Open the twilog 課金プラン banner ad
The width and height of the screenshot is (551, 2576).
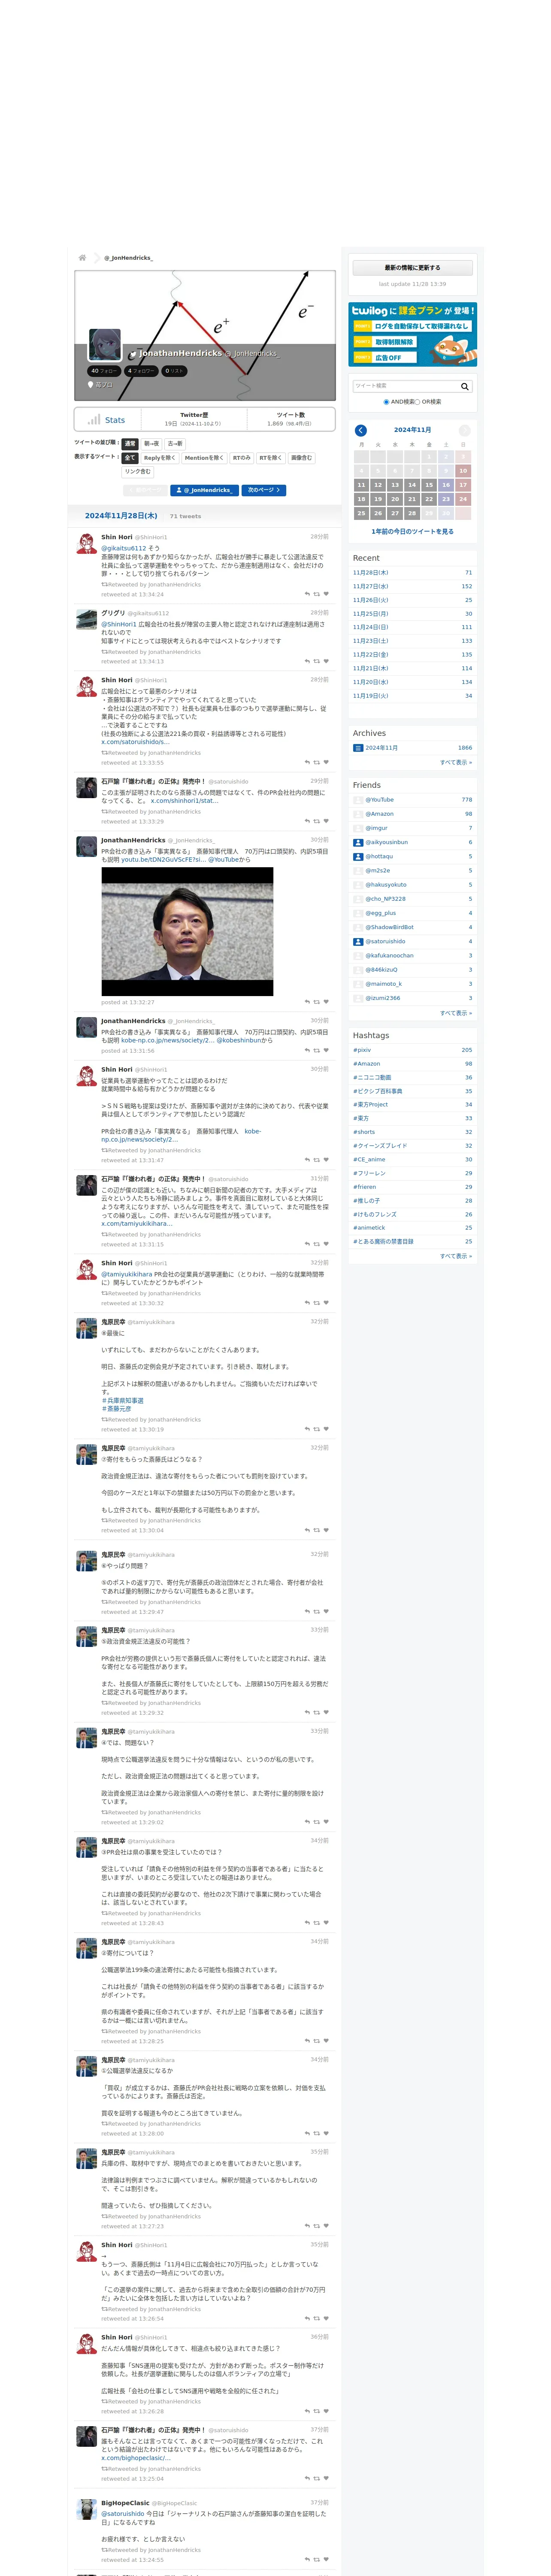coord(412,335)
